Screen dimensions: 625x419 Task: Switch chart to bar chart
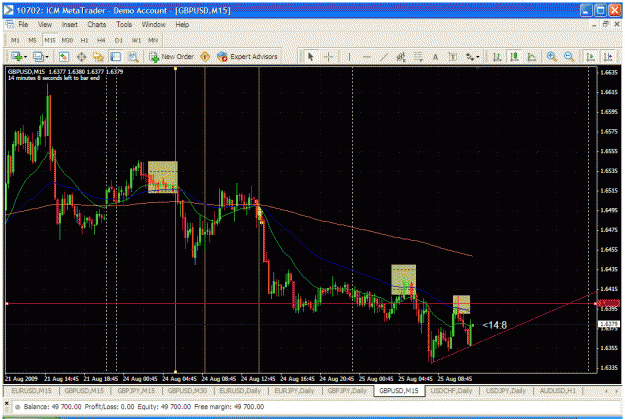[497, 57]
